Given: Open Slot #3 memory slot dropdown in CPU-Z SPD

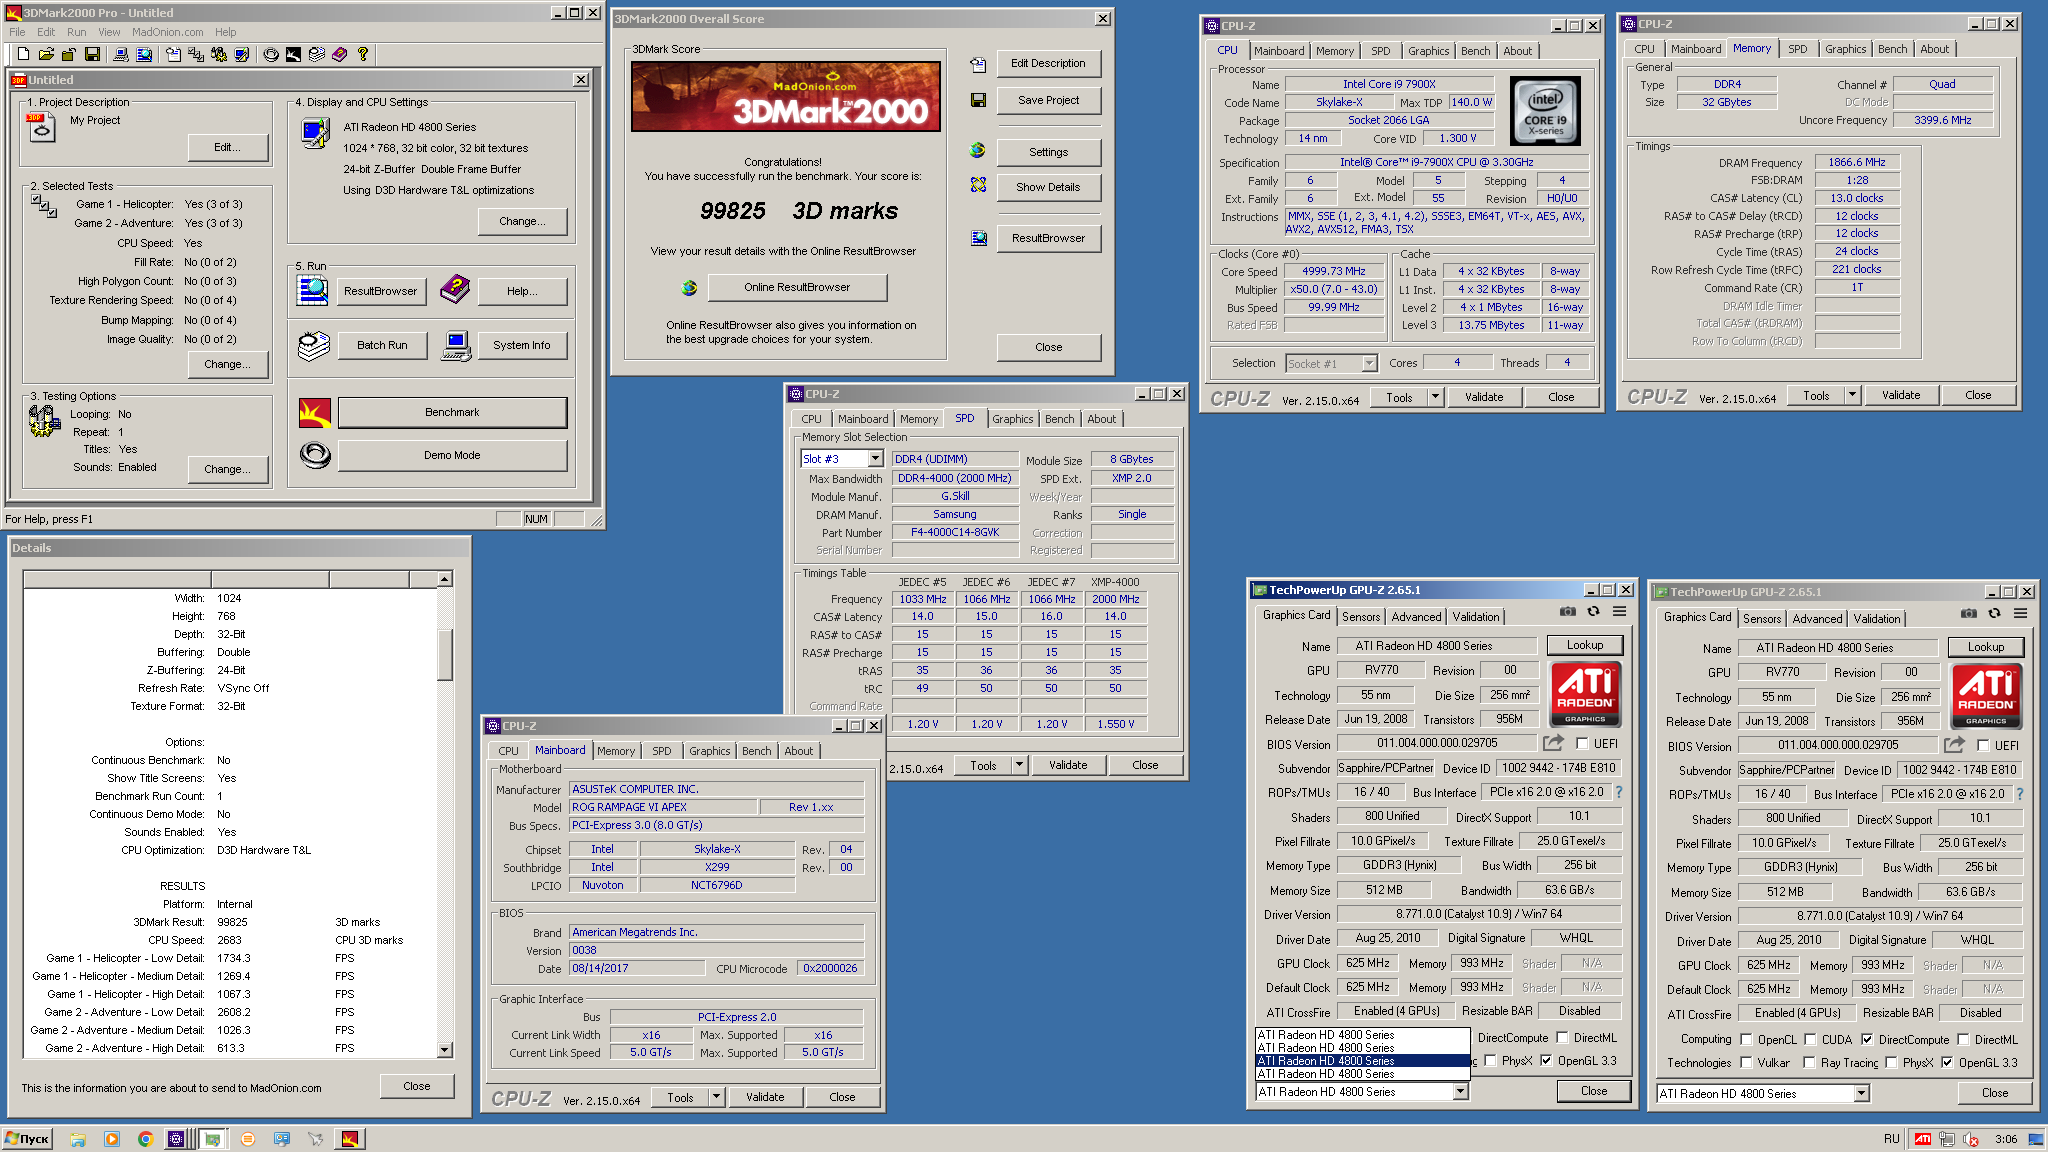Looking at the screenshot, I should [876, 458].
